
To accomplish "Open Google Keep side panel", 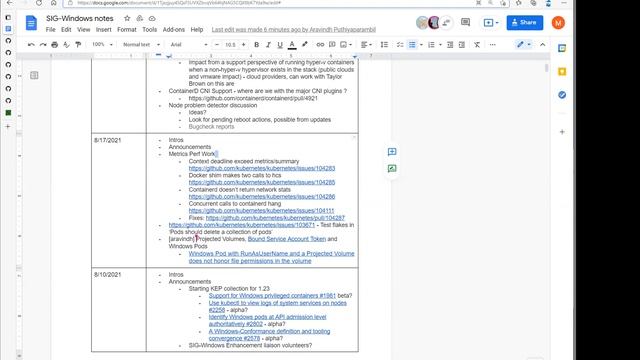I will 562,72.
